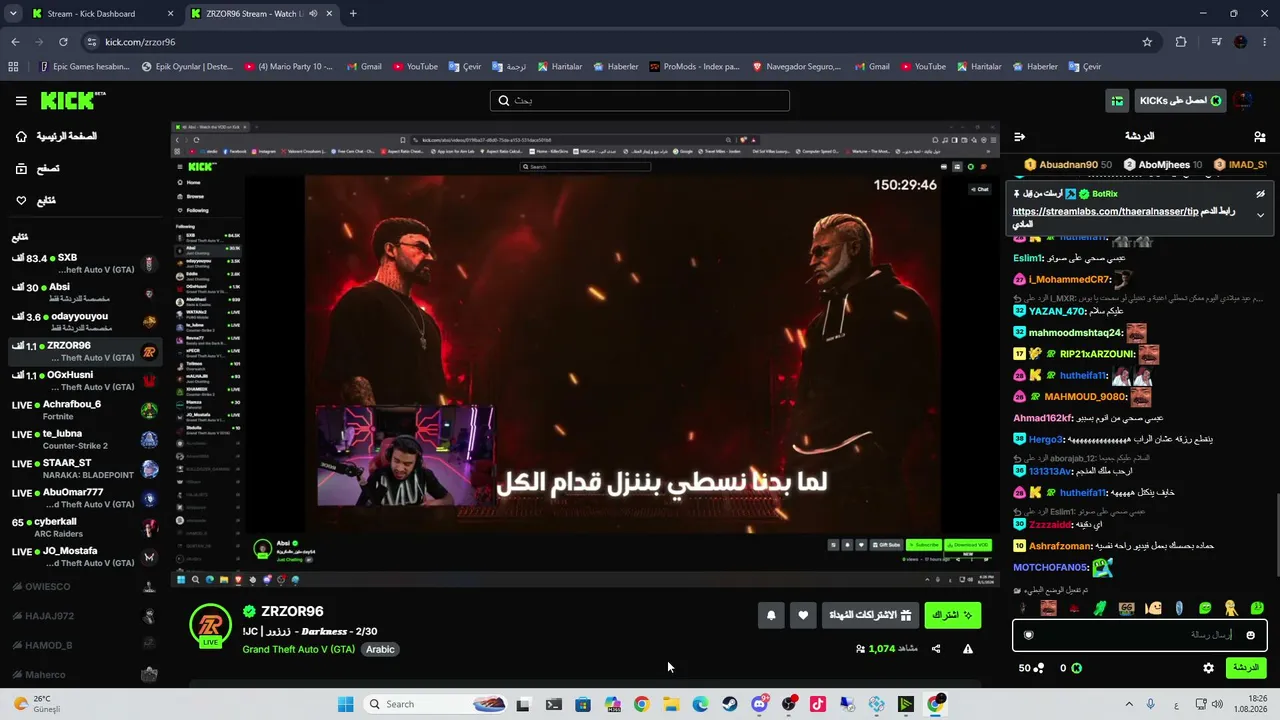The height and width of the screenshot is (720, 1280).
Task: Hide the pinned BotRix message
Action: pos(1260,194)
